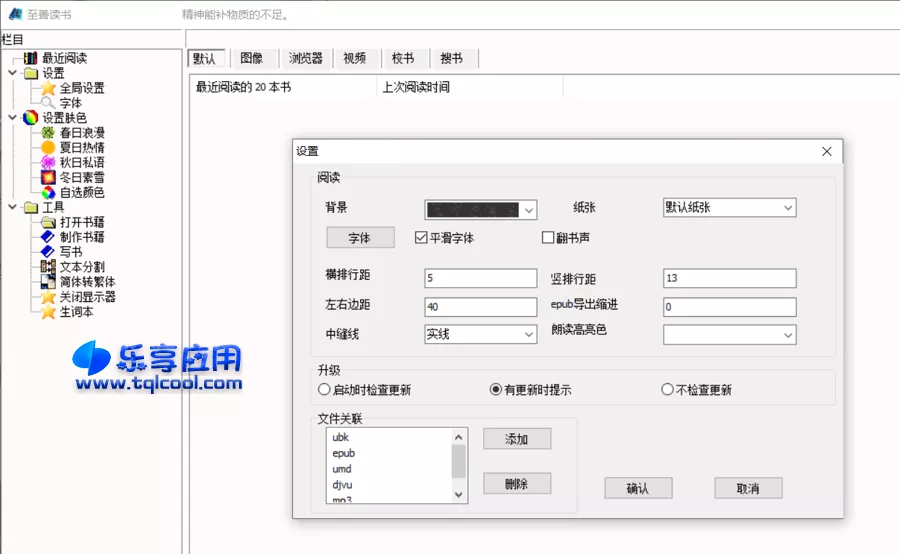The height and width of the screenshot is (554, 900).
Task: Switch to the 视频 tab
Action: 355,58
